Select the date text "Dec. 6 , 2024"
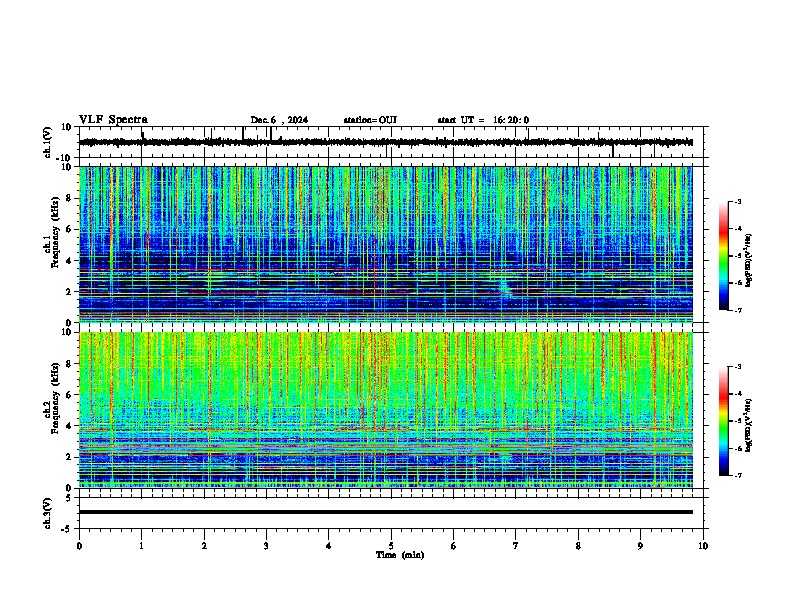Image resolution: width=792 pixels, height=612 pixels. click(279, 120)
